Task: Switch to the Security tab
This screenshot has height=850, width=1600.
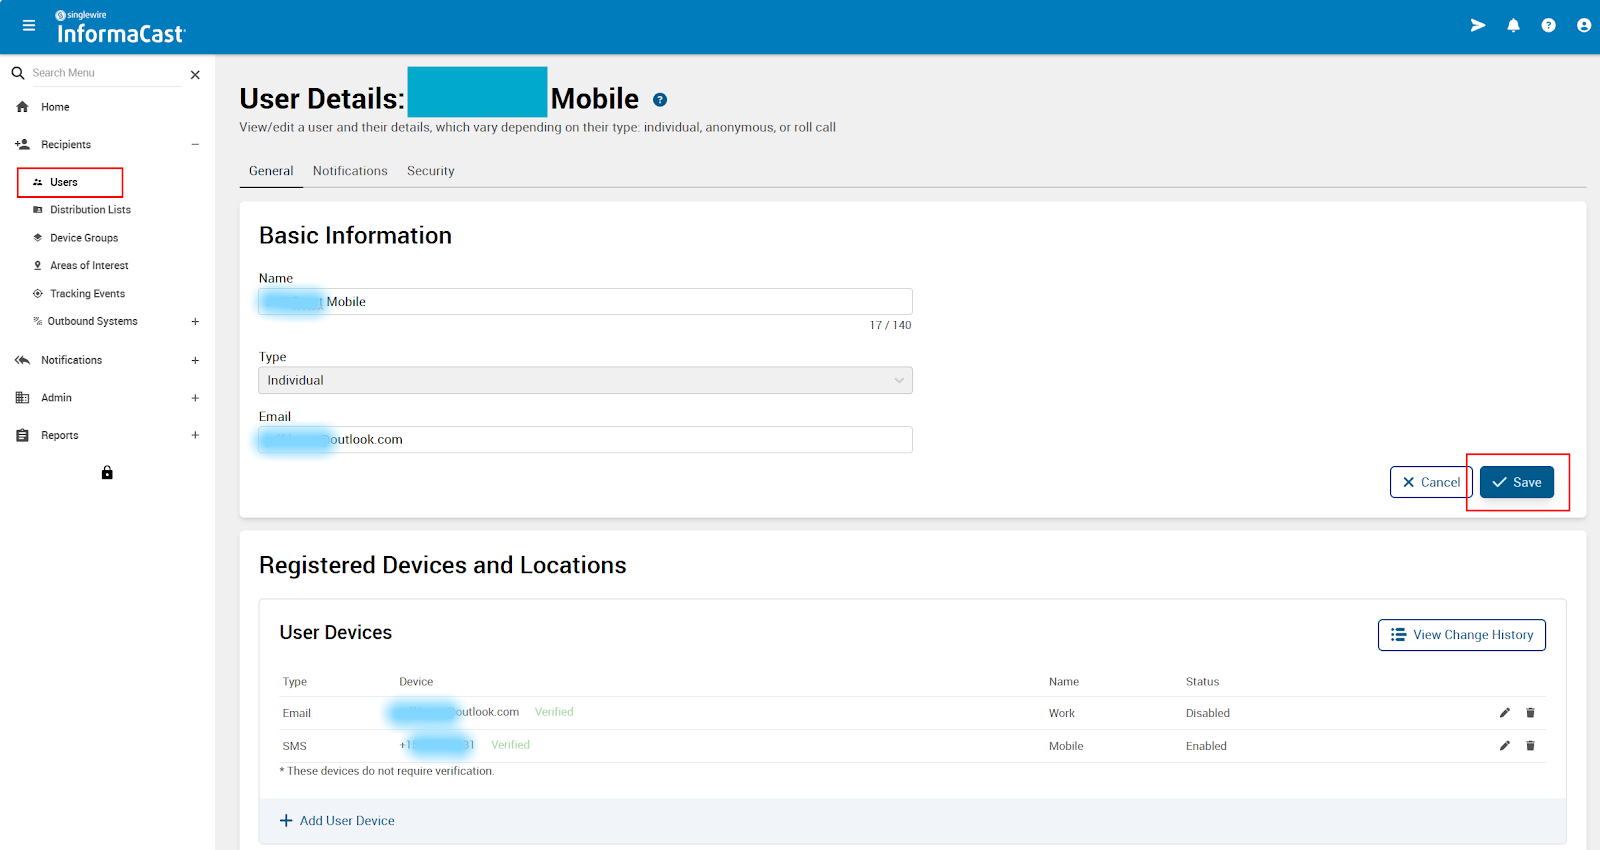Action: (x=431, y=171)
